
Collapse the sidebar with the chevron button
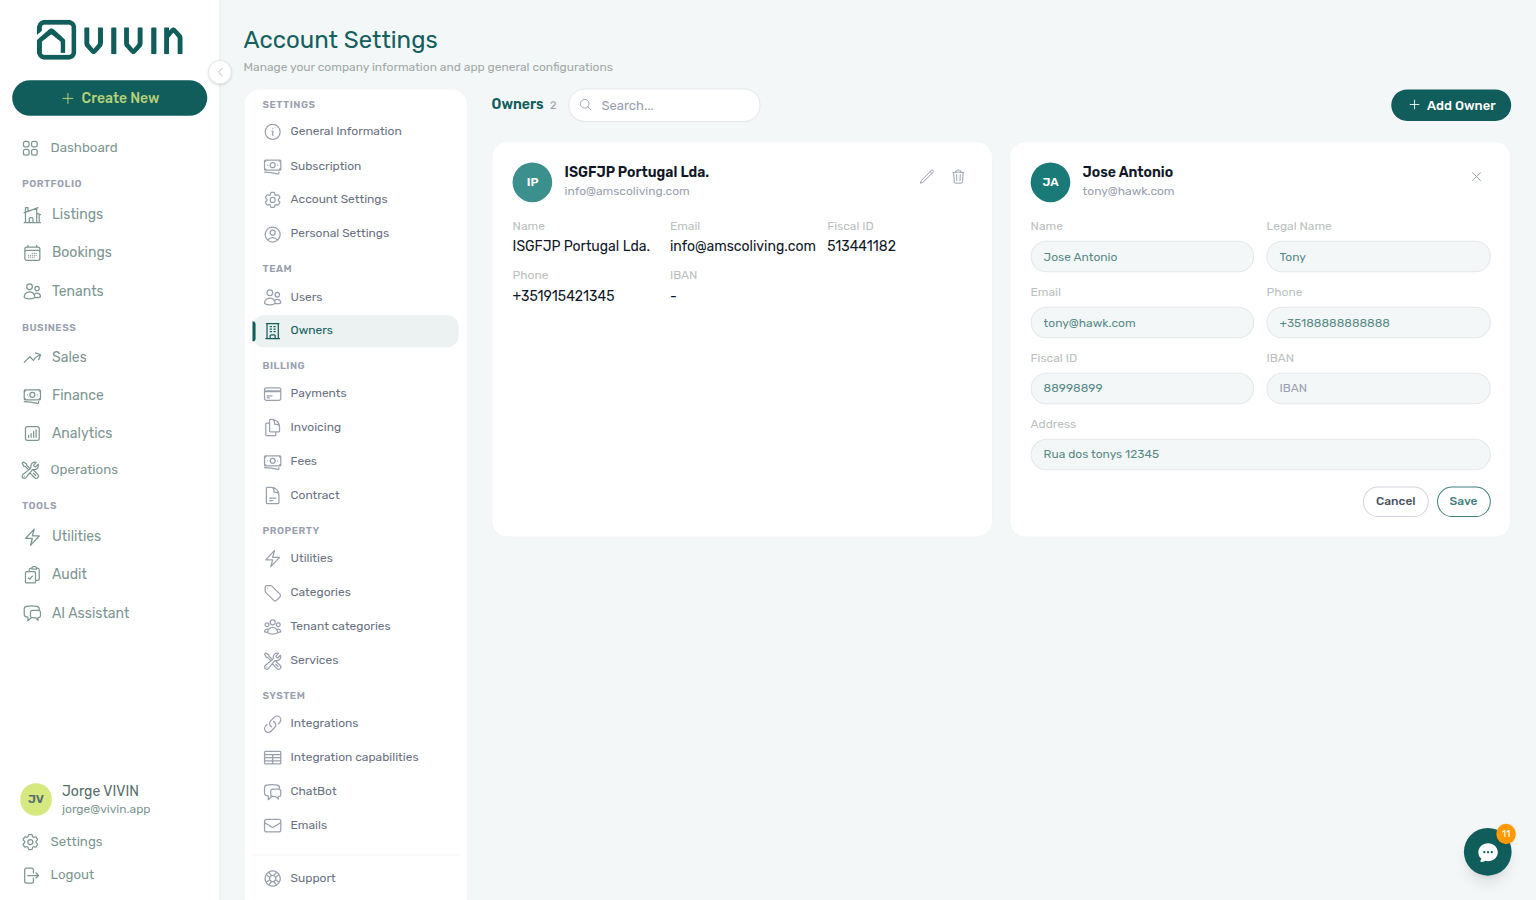[220, 72]
